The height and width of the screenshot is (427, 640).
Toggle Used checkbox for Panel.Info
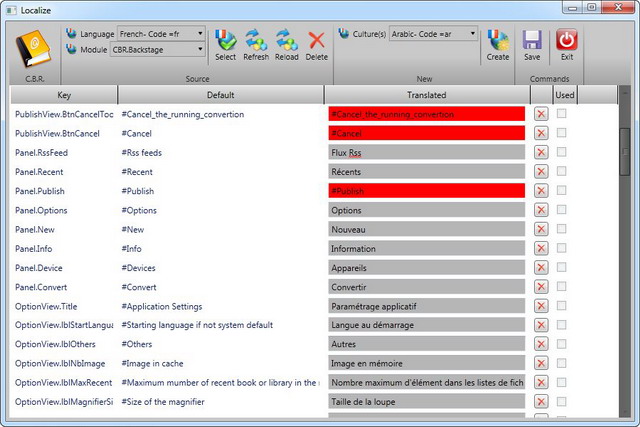562,248
